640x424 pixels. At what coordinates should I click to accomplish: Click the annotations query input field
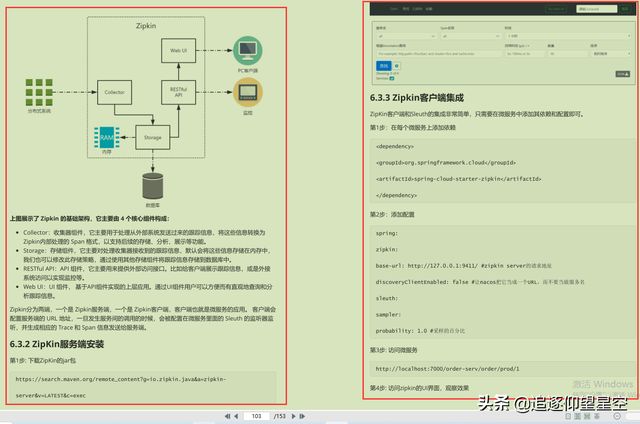coord(439,54)
